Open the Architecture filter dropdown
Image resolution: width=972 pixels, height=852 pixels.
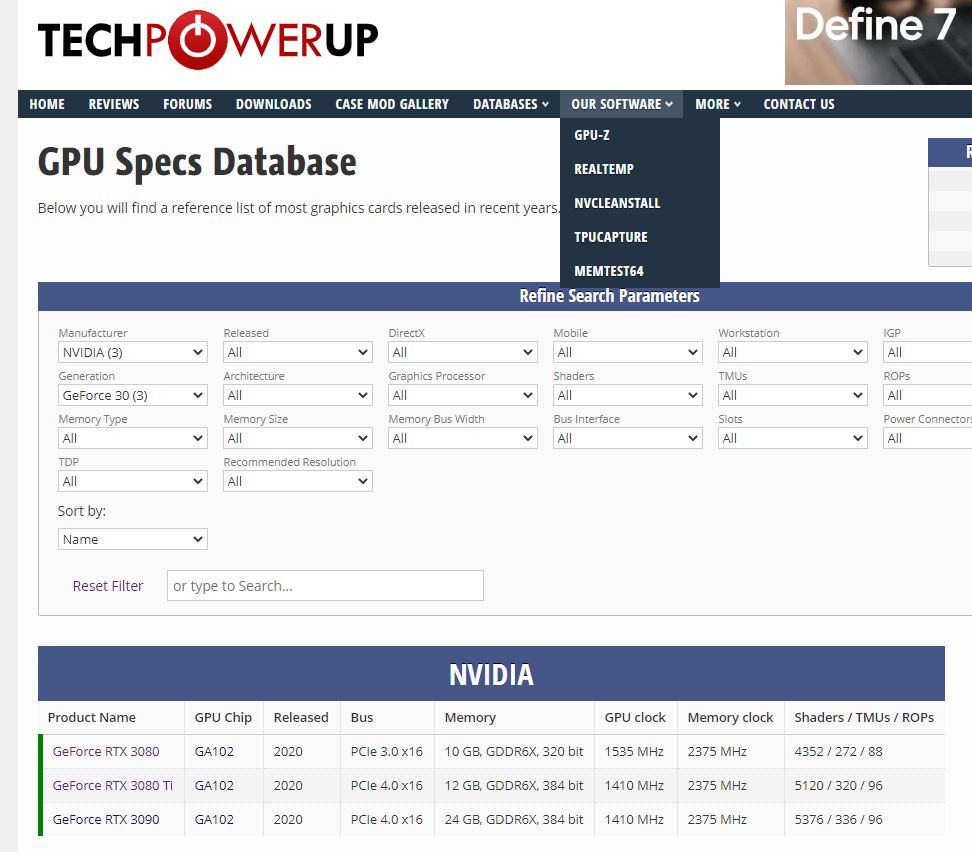(x=298, y=395)
